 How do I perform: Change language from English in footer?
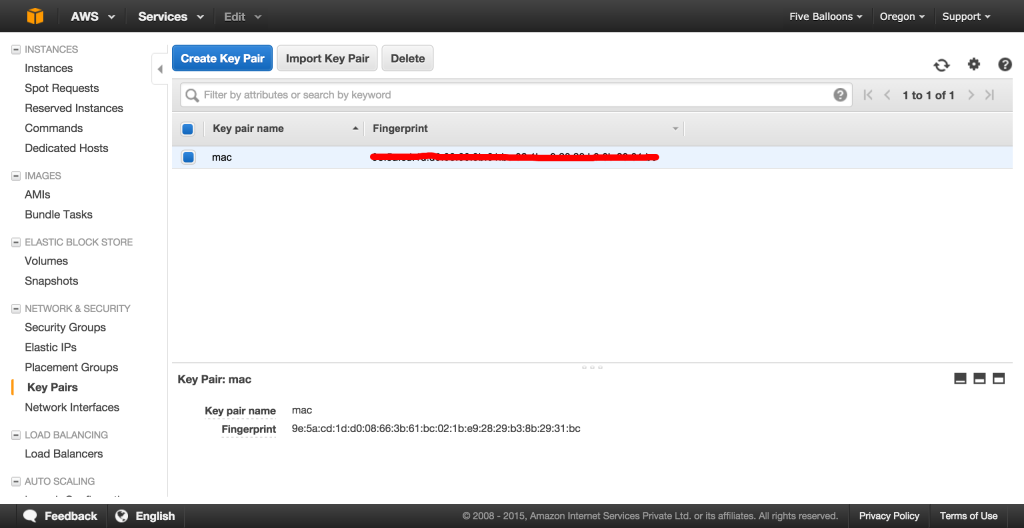point(144,516)
